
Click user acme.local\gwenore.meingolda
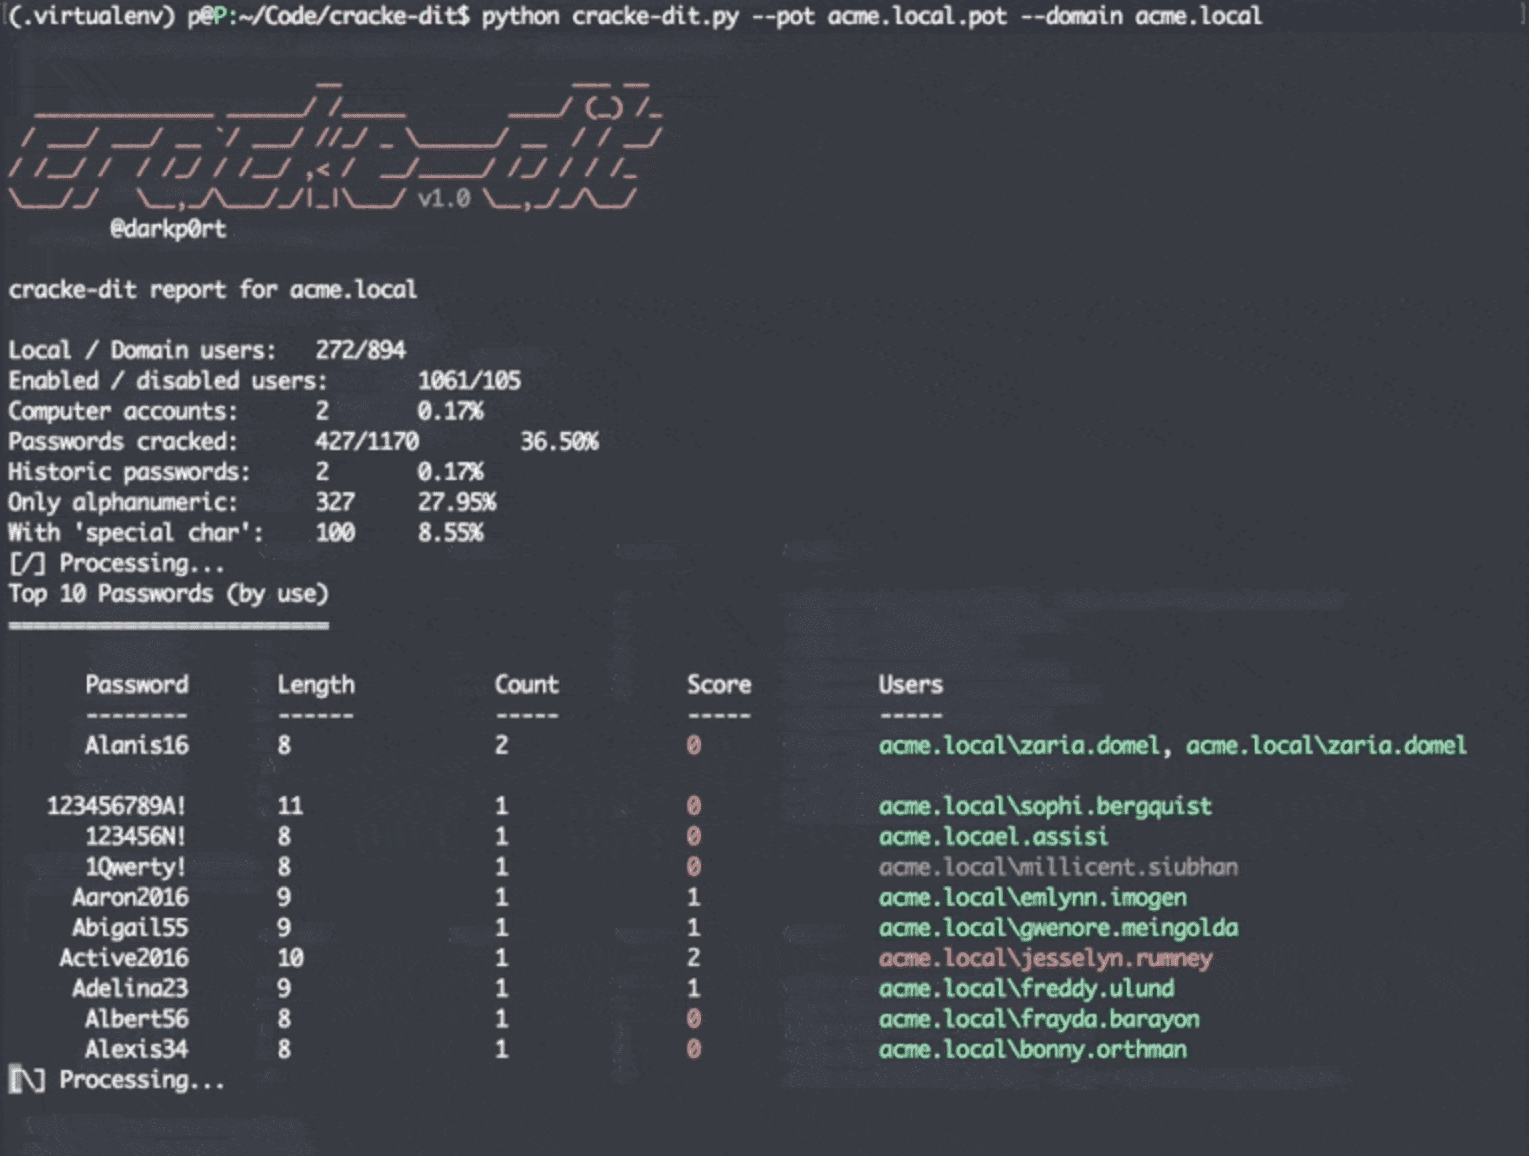click(x=1058, y=929)
